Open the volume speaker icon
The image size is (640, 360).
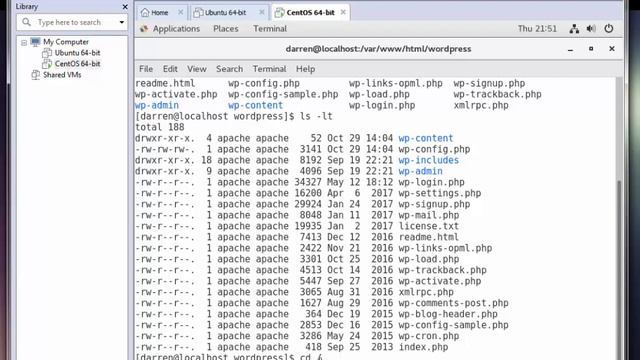point(591,29)
